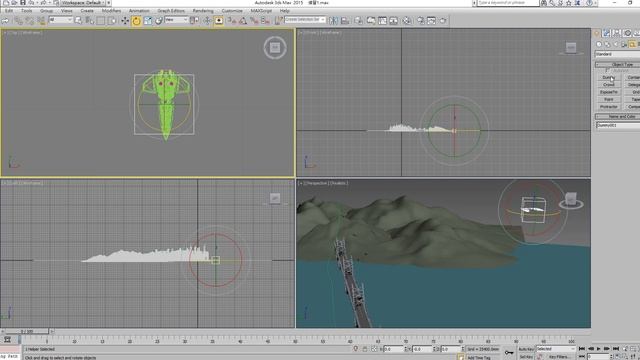Image resolution: width=640 pixels, height=360 pixels.
Task: Select the Select and Scale tool
Action: point(148,20)
